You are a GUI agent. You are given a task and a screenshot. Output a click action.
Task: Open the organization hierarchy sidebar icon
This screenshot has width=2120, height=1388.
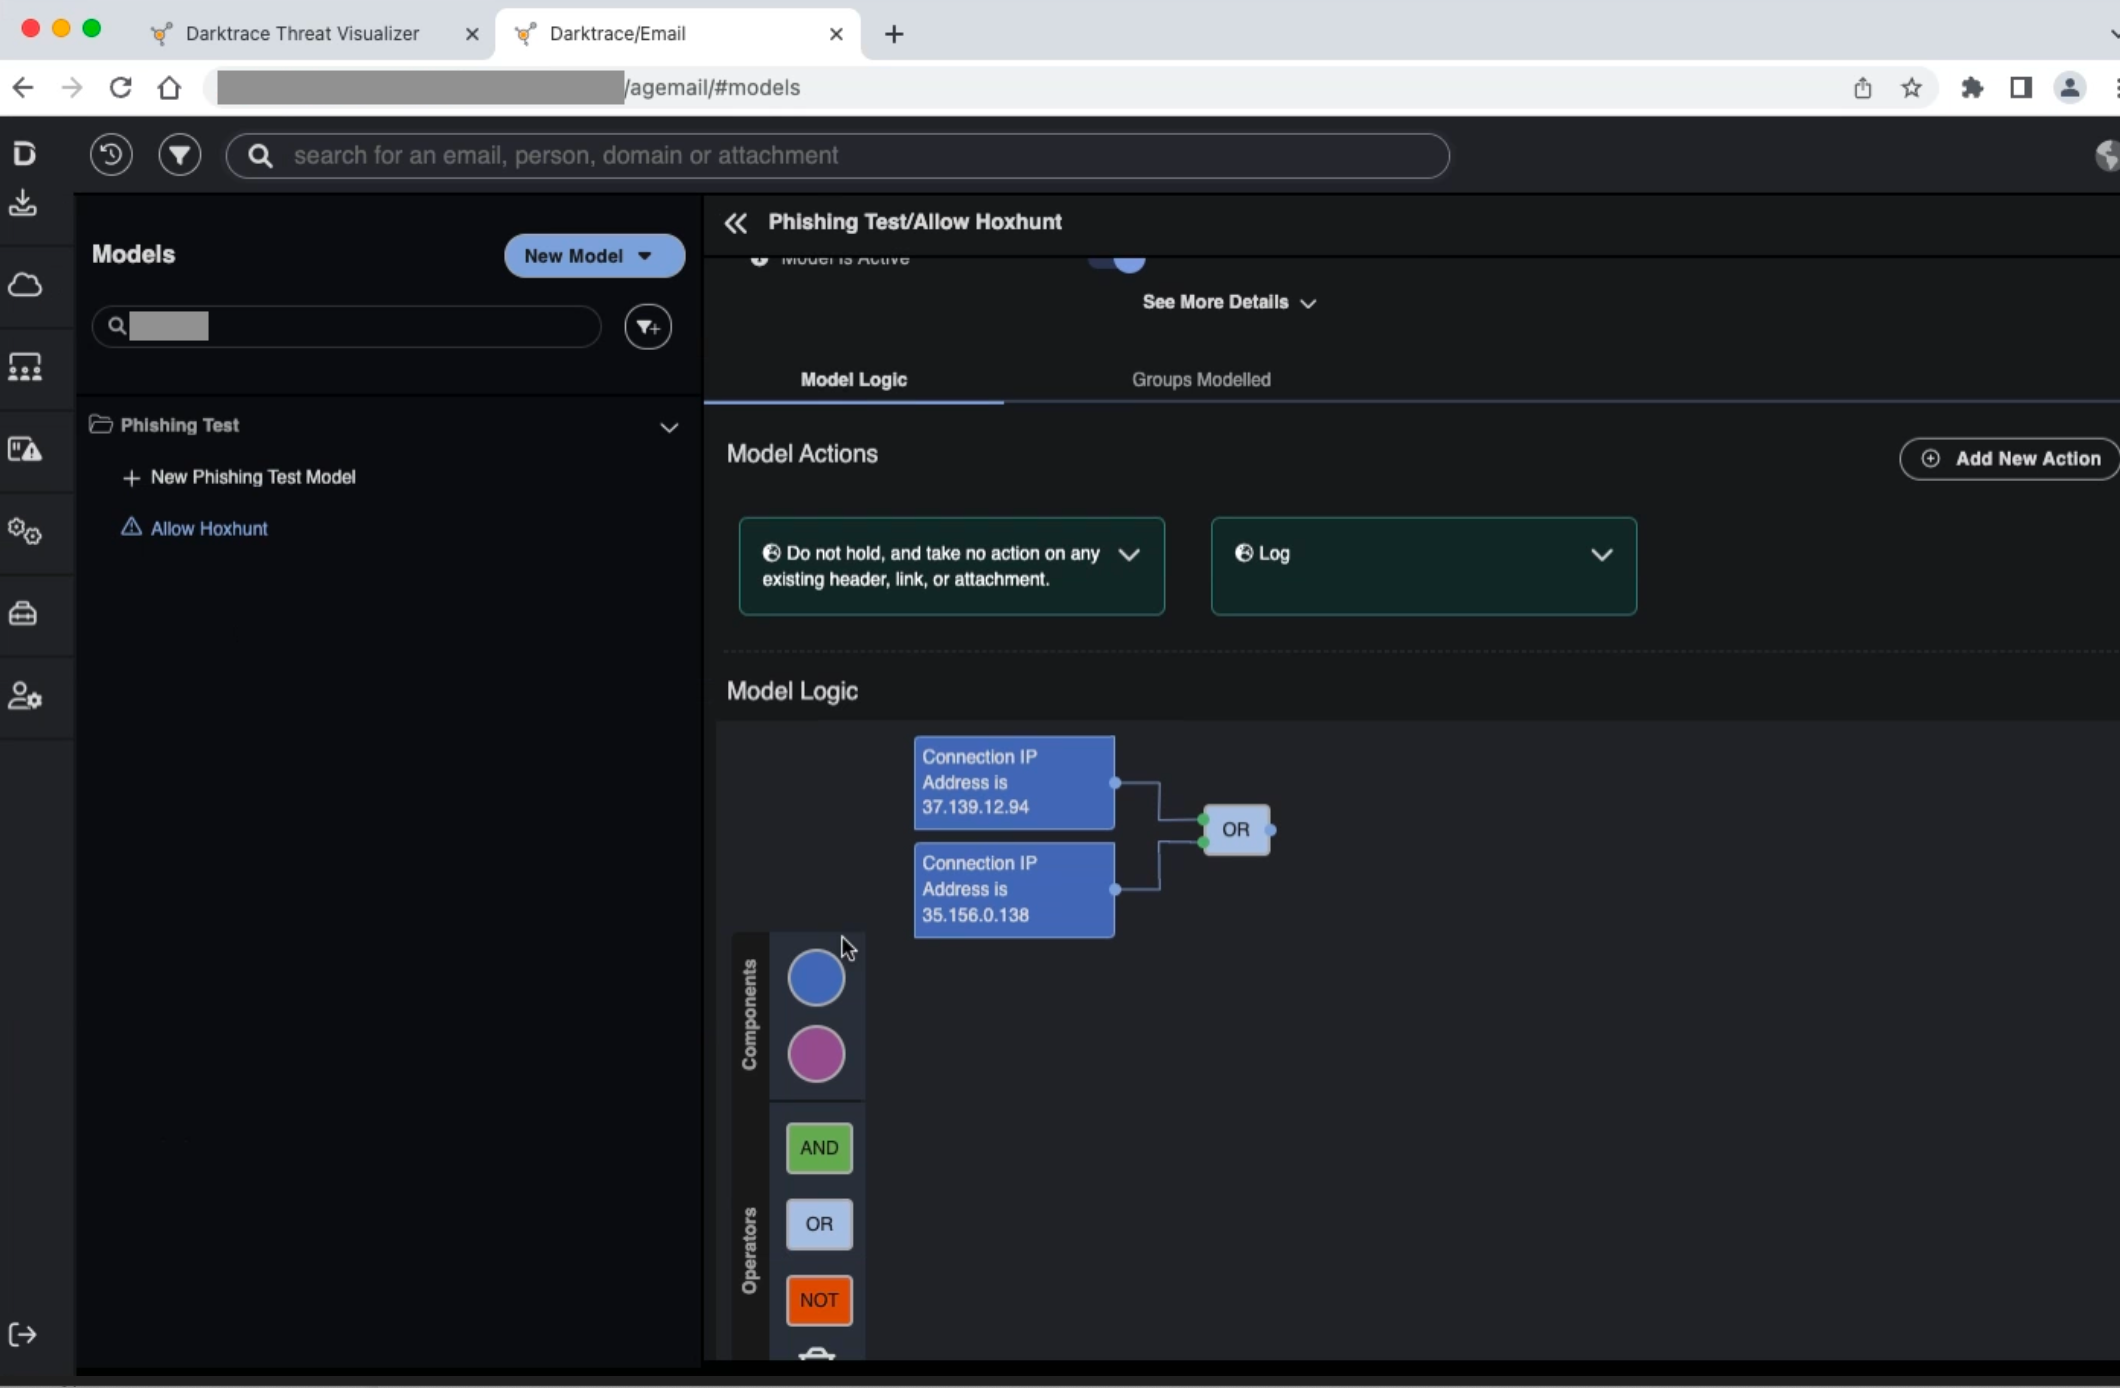(25, 367)
